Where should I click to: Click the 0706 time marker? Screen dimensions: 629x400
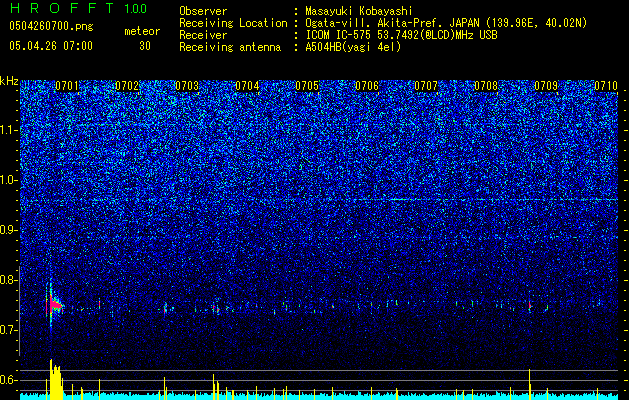pos(367,86)
